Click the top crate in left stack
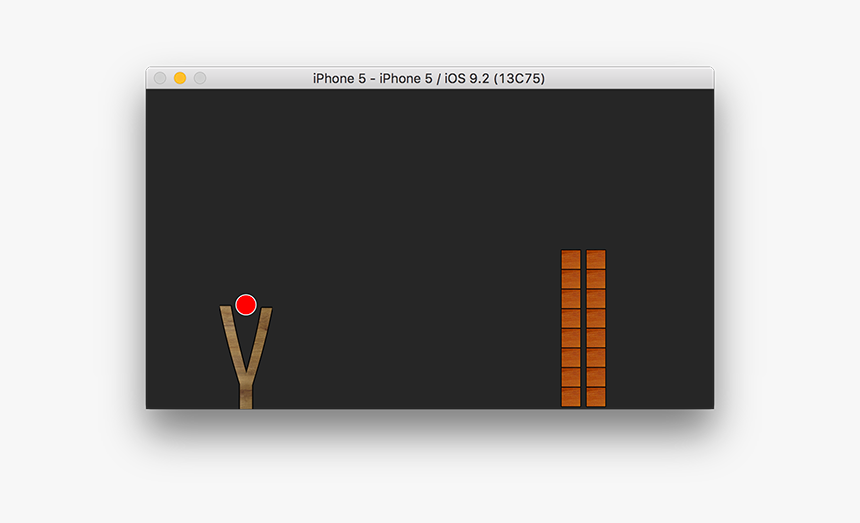The height and width of the screenshot is (523, 860). [x=571, y=260]
